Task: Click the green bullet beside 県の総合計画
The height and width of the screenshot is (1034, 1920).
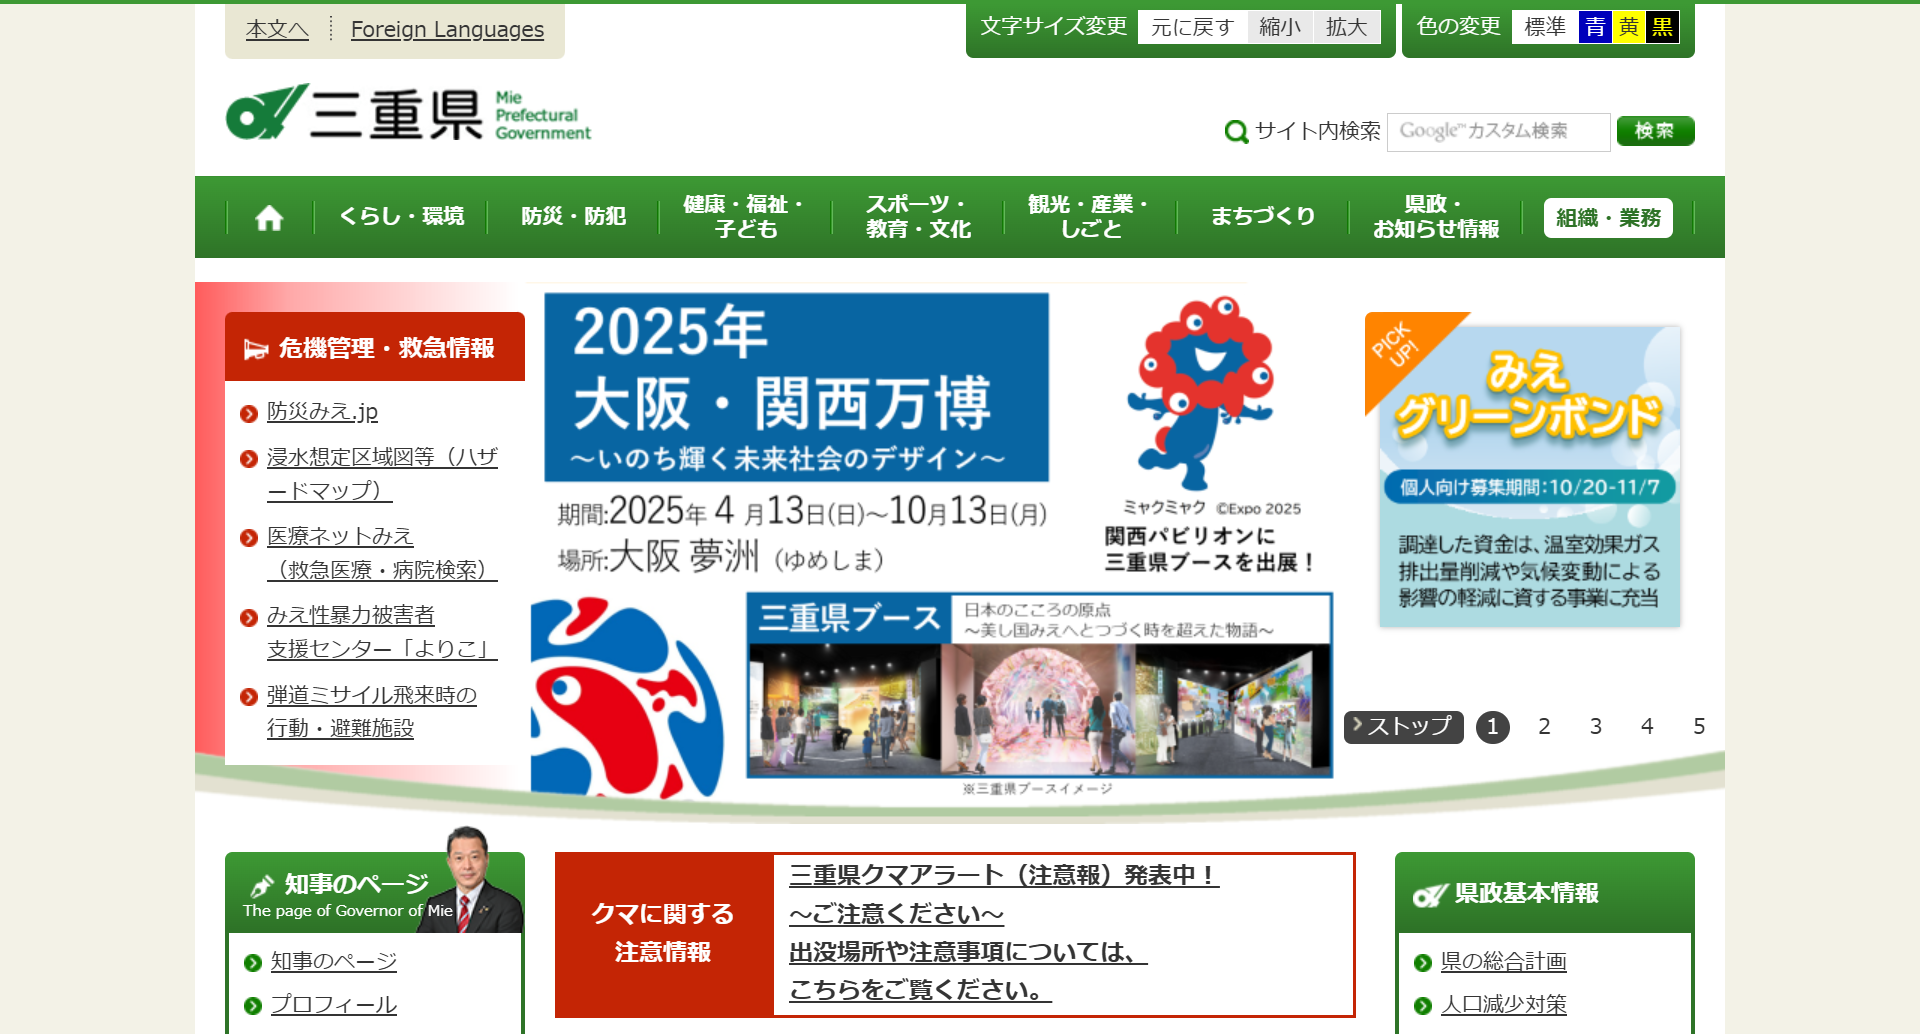Action: 1423,963
